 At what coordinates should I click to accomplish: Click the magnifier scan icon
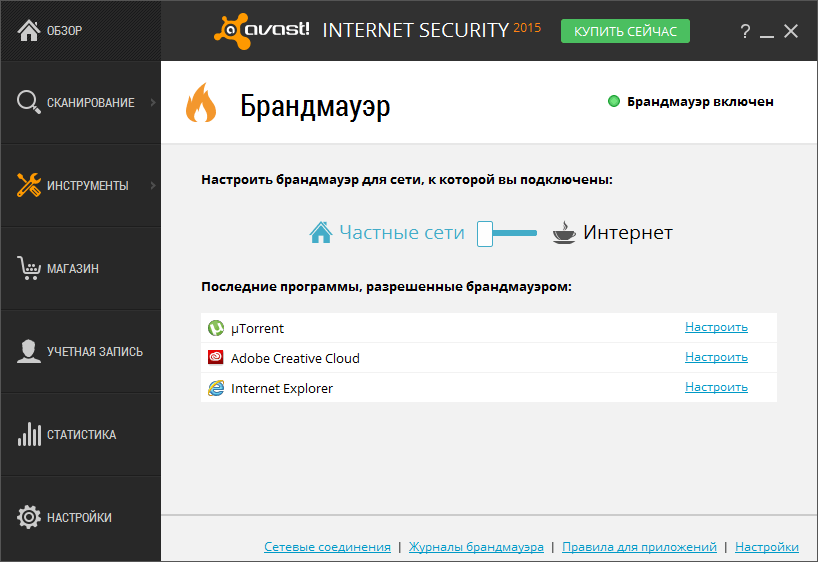coord(29,102)
